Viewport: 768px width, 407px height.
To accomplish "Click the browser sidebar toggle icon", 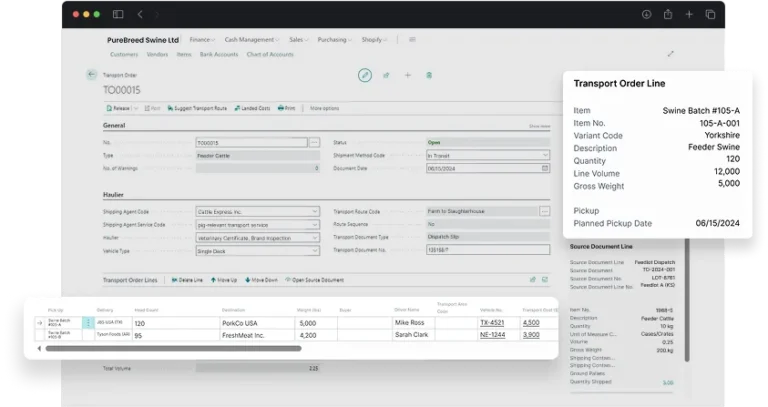I will point(118,14).
